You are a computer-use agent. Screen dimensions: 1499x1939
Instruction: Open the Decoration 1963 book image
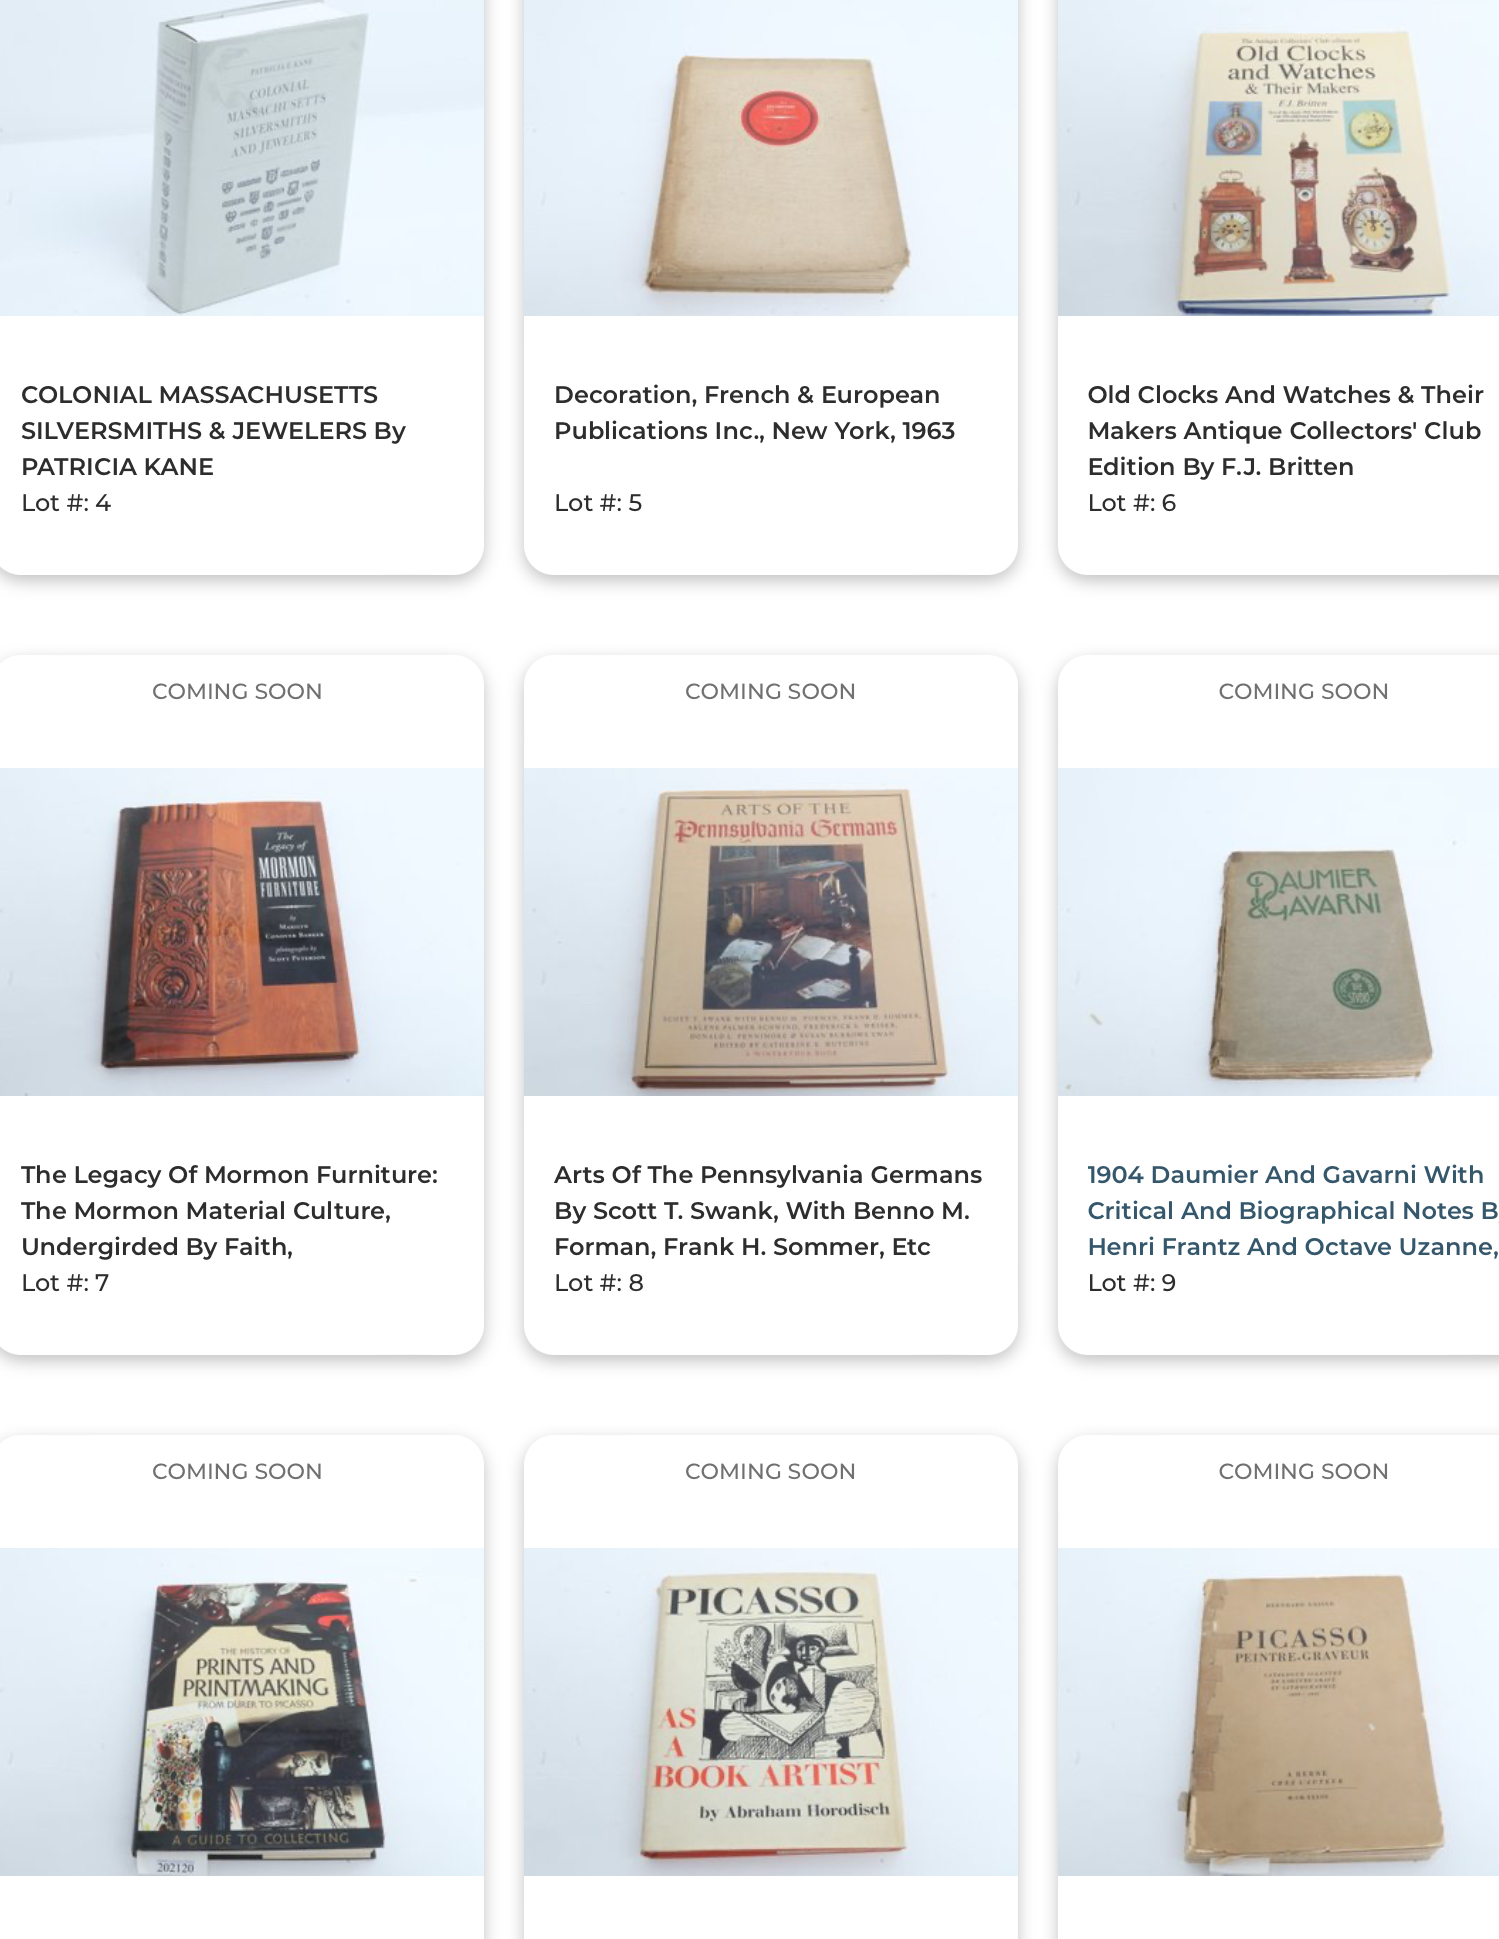(x=770, y=158)
